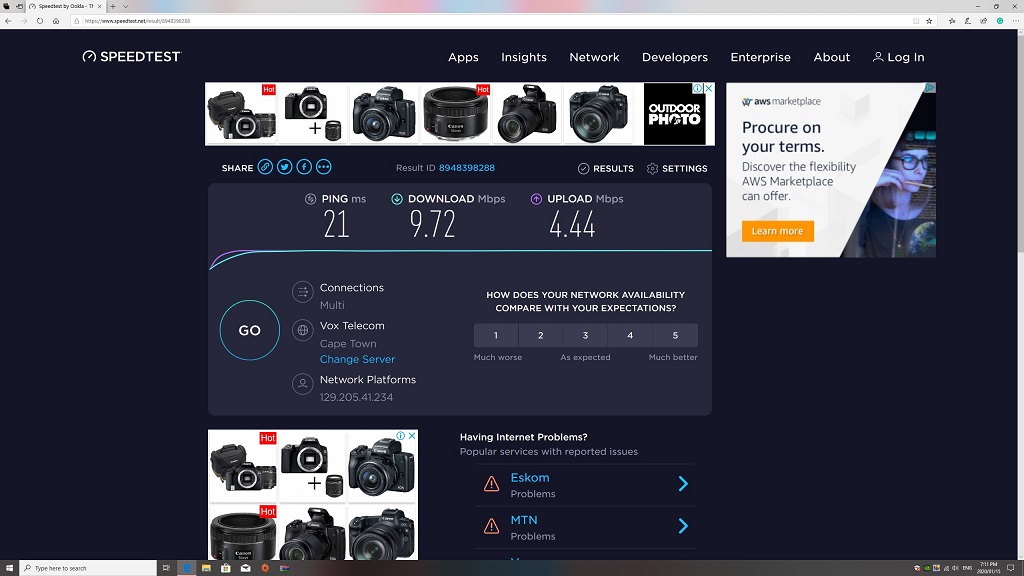
Task: Reload the page with refresh icon
Action: (x=40, y=21)
